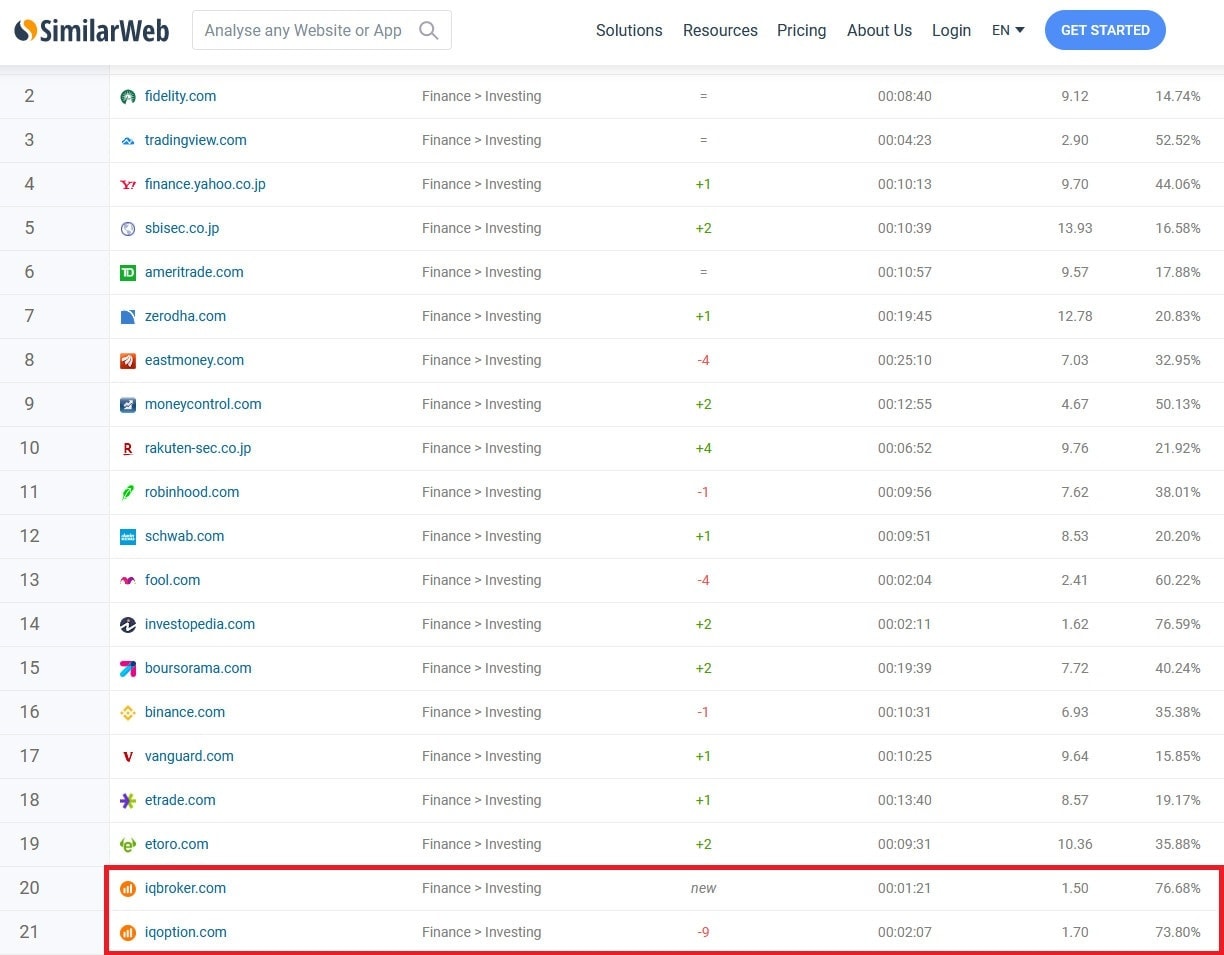Click the +4 rank change for rakuten-sec.co.jp
The image size is (1224, 955).
point(703,448)
